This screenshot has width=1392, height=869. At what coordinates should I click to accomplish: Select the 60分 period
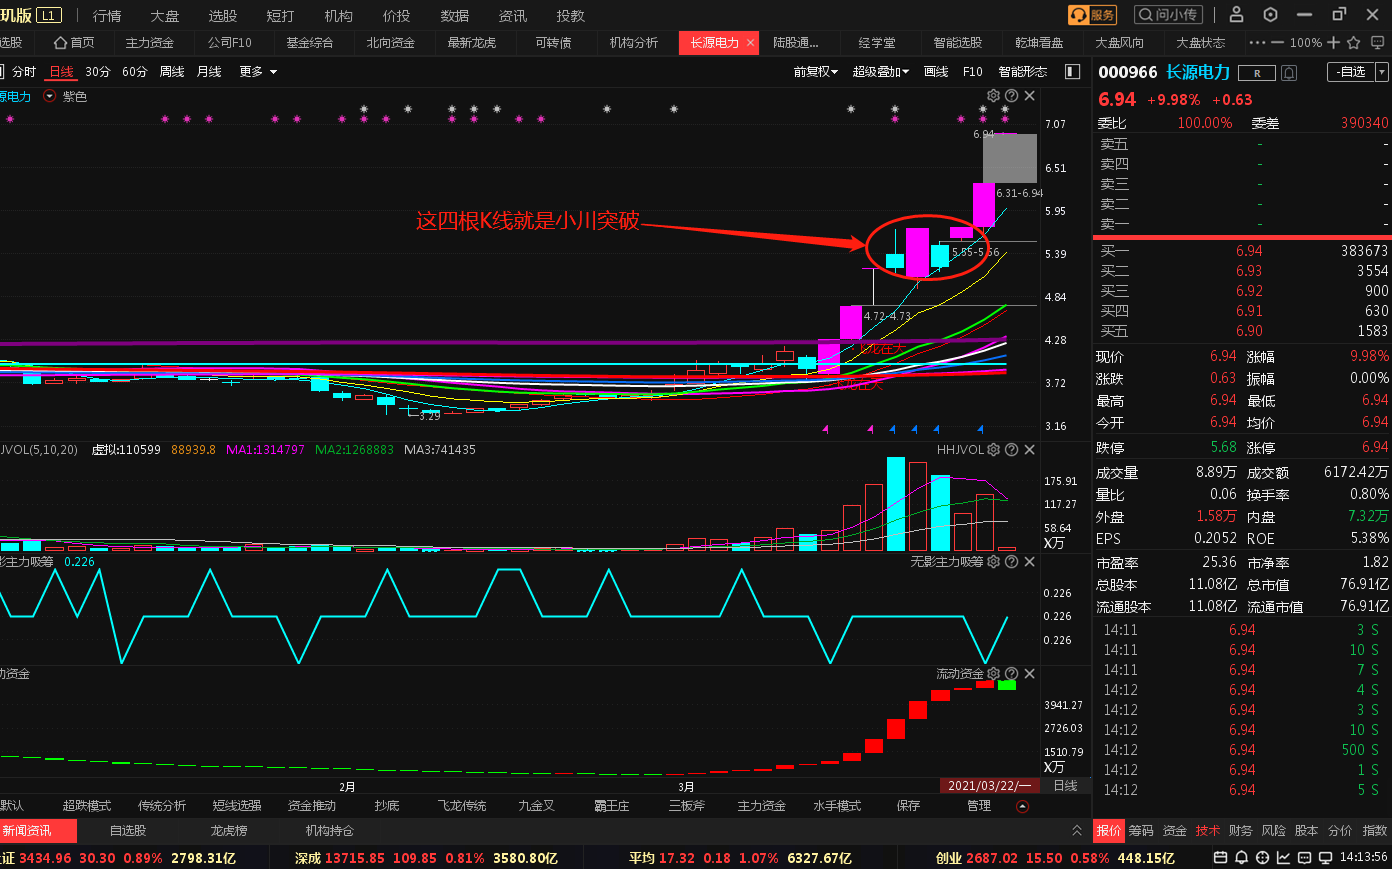(x=135, y=72)
